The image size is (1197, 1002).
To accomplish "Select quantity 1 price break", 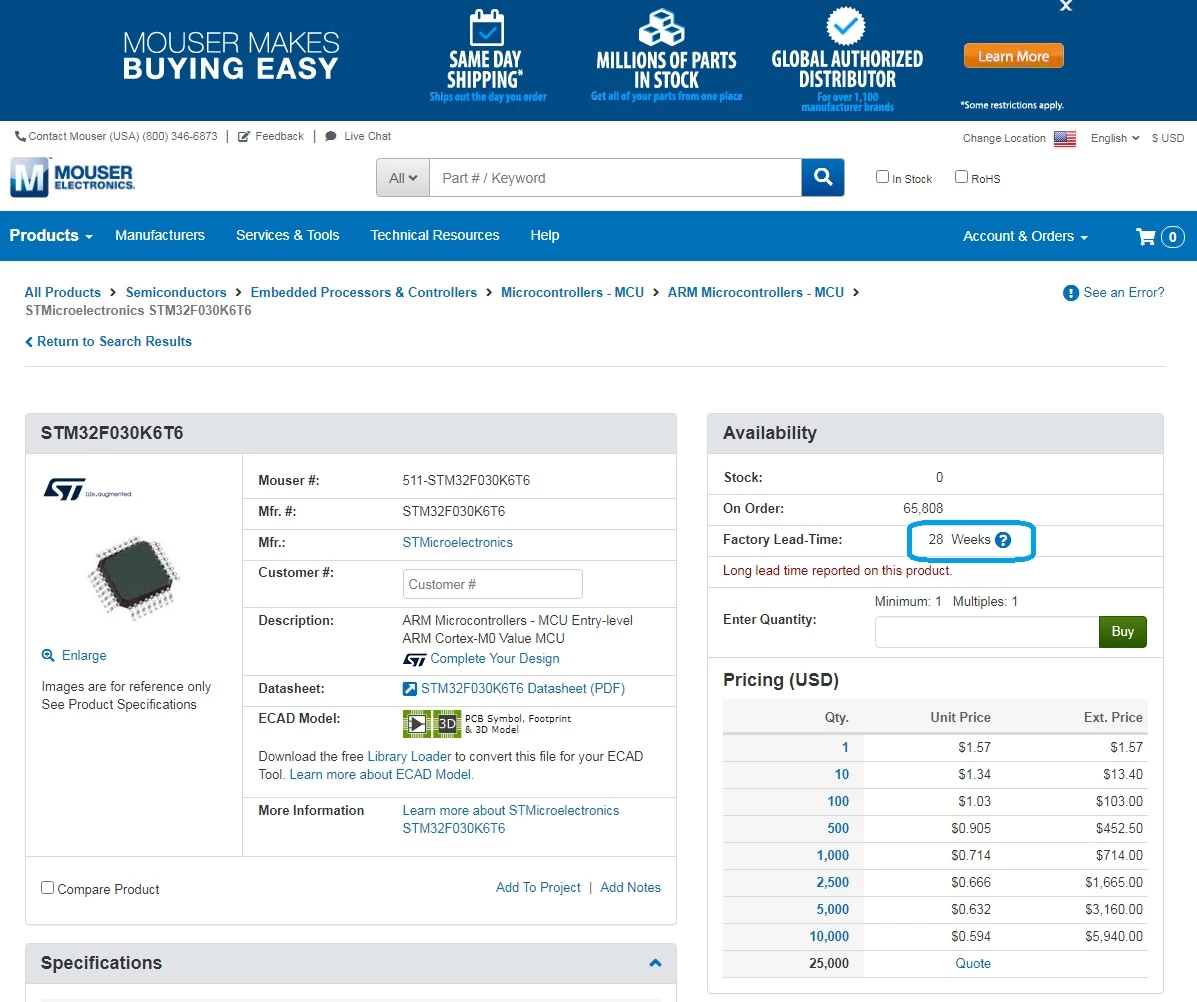I will pyautogui.click(x=845, y=748).
